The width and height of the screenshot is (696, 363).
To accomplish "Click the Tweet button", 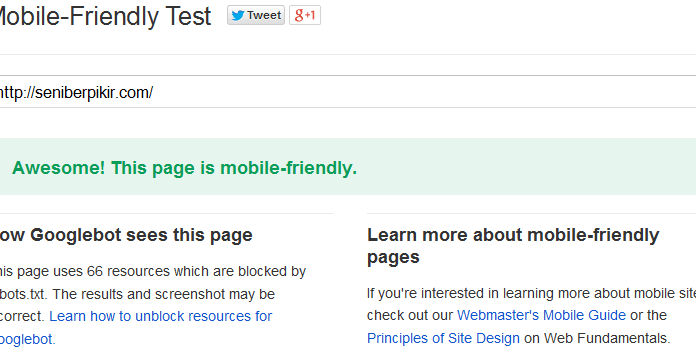I will click(256, 16).
